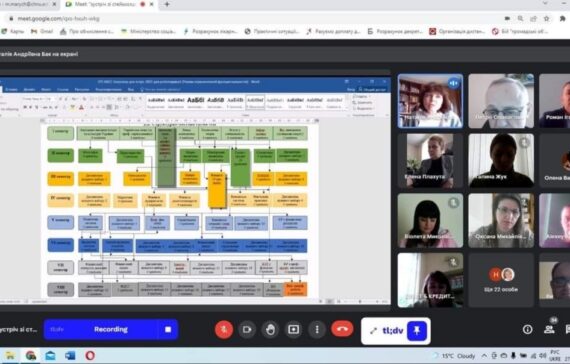The height and width of the screenshot is (364, 570).
Task: Click the meet.google.com address bar
Action: point(254,19)
